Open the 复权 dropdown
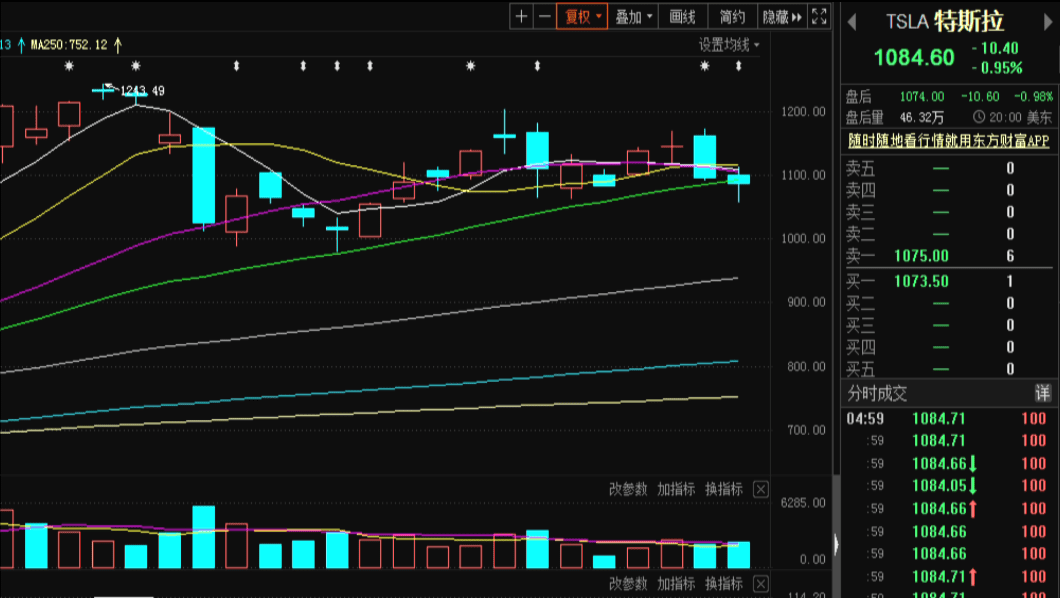This screenshot has width=1060, height=598. tap(582, 16)
